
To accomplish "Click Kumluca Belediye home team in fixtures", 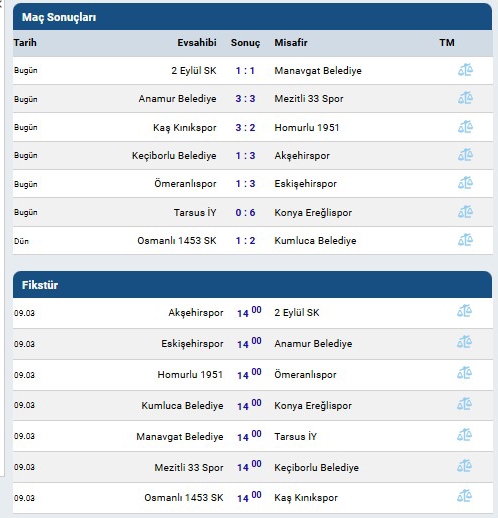I will click(x=182, y=406).
